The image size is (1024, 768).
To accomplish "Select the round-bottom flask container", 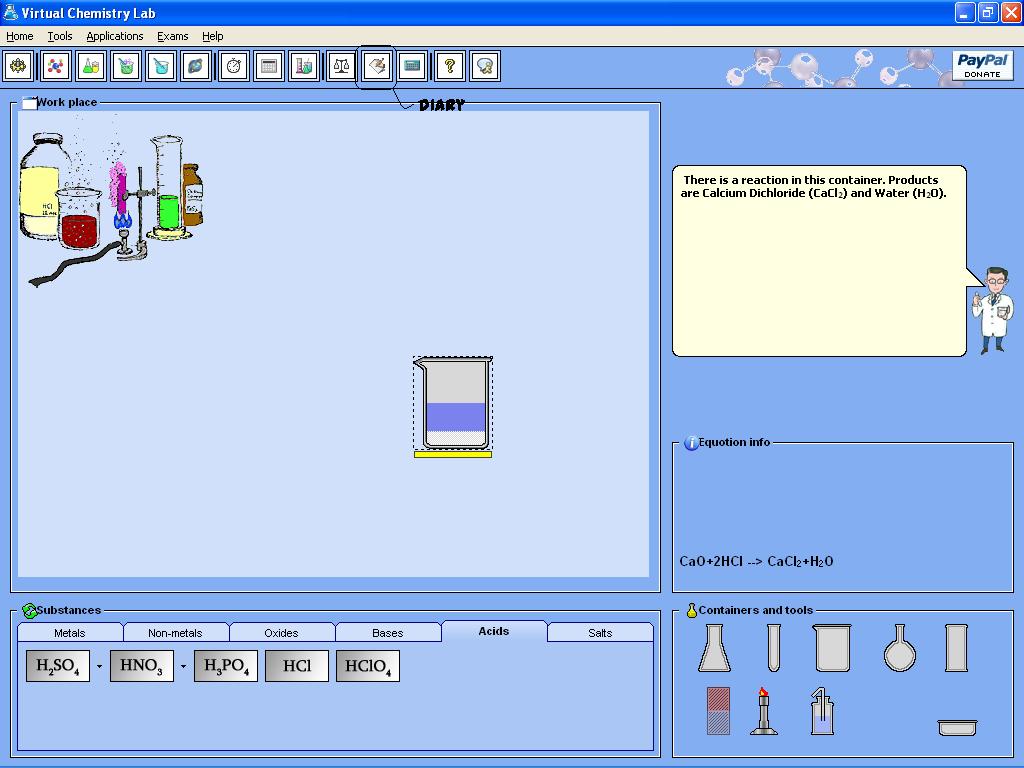I will 899,648.
